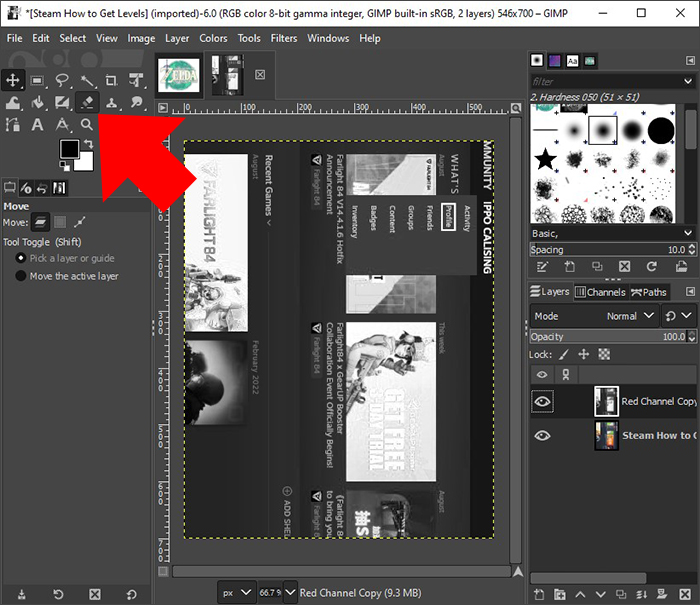Image resolution: width=700 pixels, height=605 pixels.
Task: Select the Text tool
Action: [37, 125]
